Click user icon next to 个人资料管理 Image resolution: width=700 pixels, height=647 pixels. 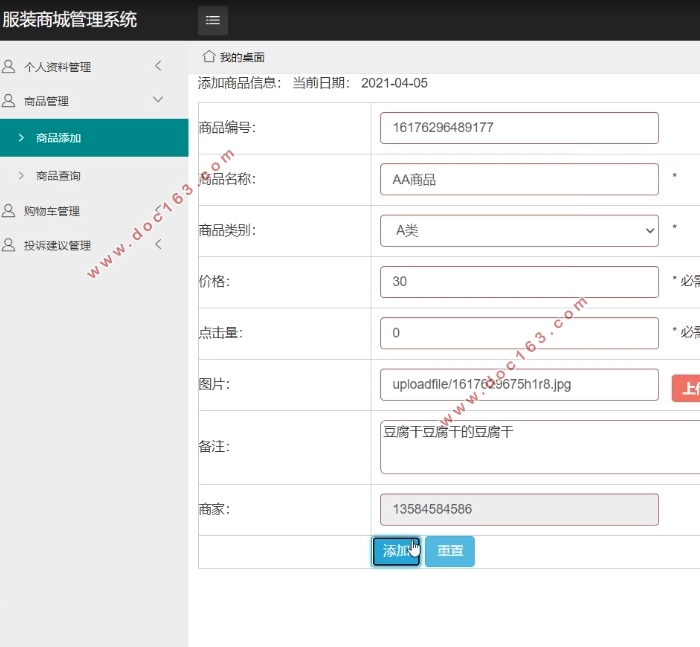[x=9, y=67]
